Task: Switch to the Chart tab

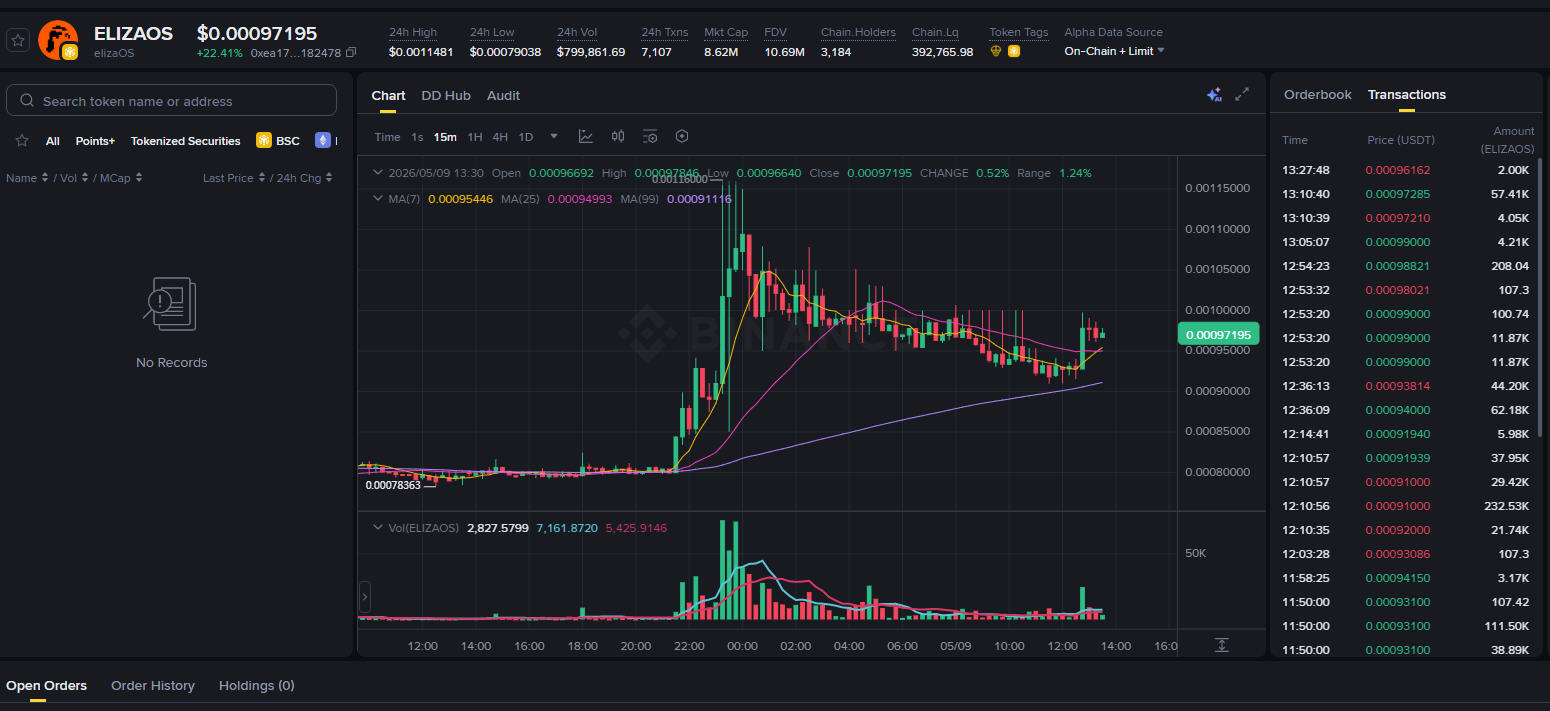Action: tap(388, 95)
